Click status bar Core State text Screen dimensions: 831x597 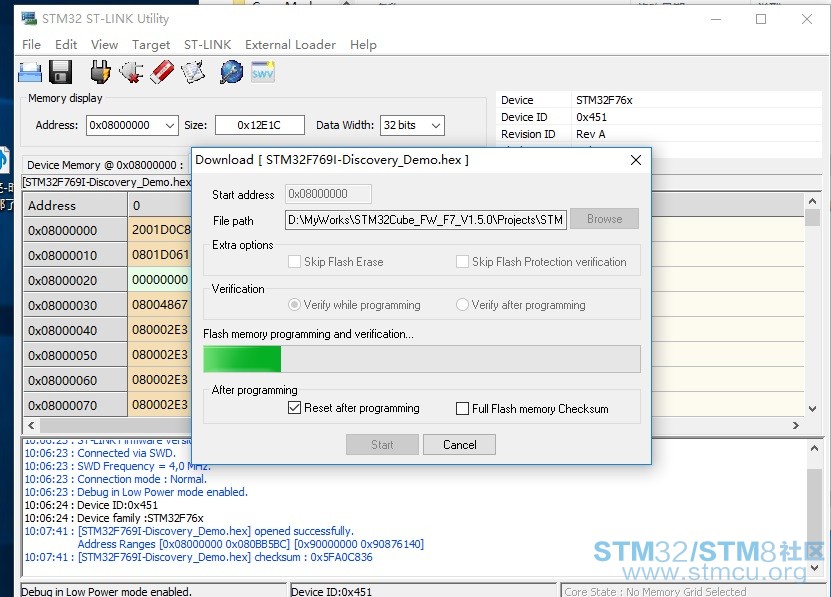pyautogui.click(x=655, y=592)
